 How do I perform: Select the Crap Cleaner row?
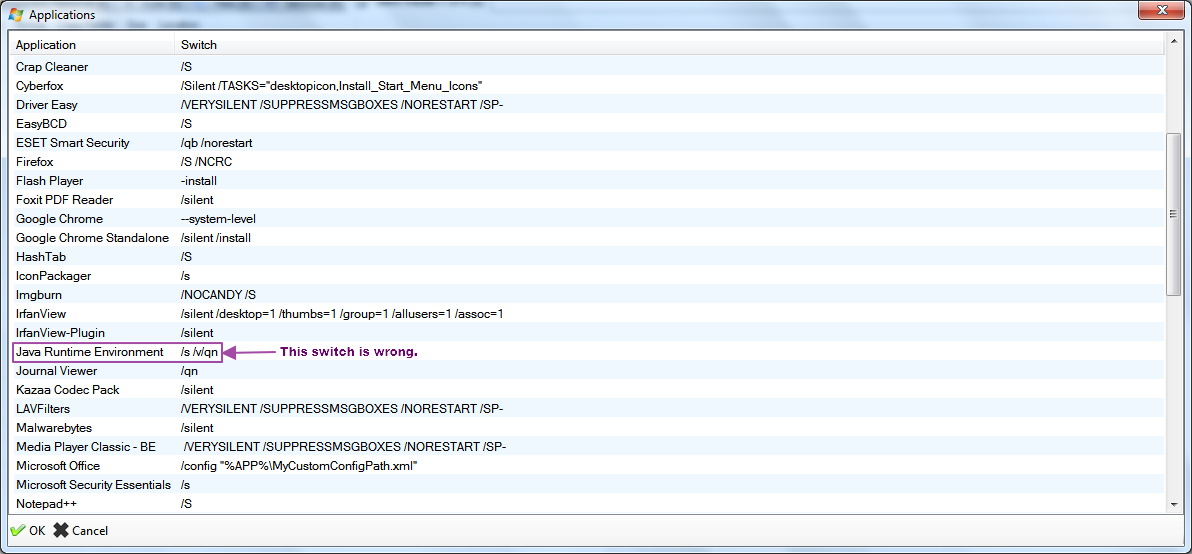click(x=52, y=67)
